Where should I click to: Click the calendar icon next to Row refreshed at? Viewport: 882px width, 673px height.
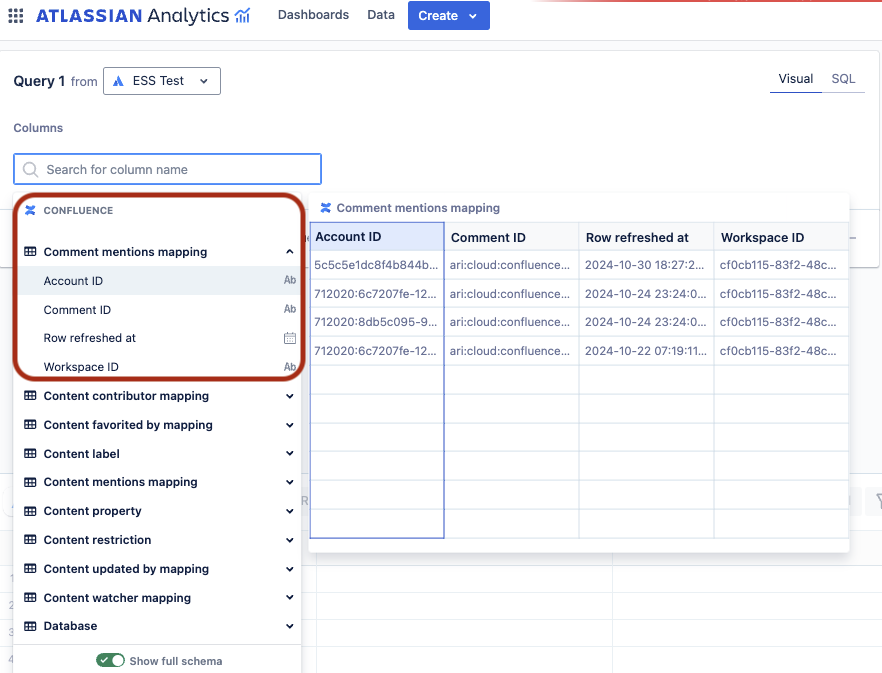pyautogui.click(x=290, y=338)
